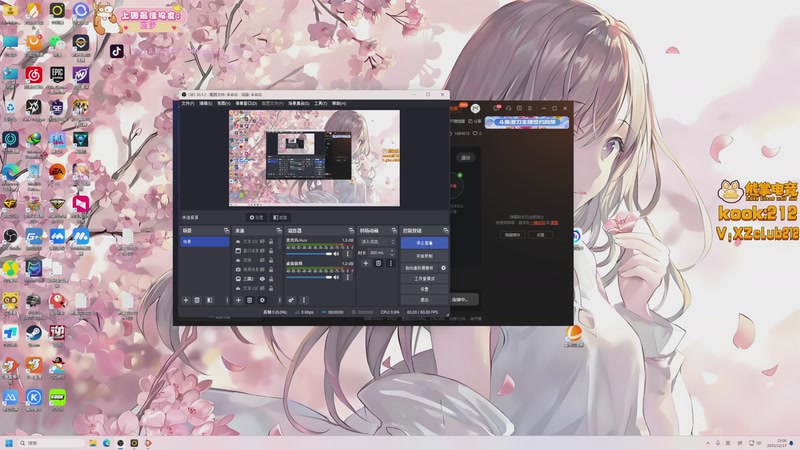Click the 滤镜 button in source toolbar

pyautogui.click(x=280, y=217)
